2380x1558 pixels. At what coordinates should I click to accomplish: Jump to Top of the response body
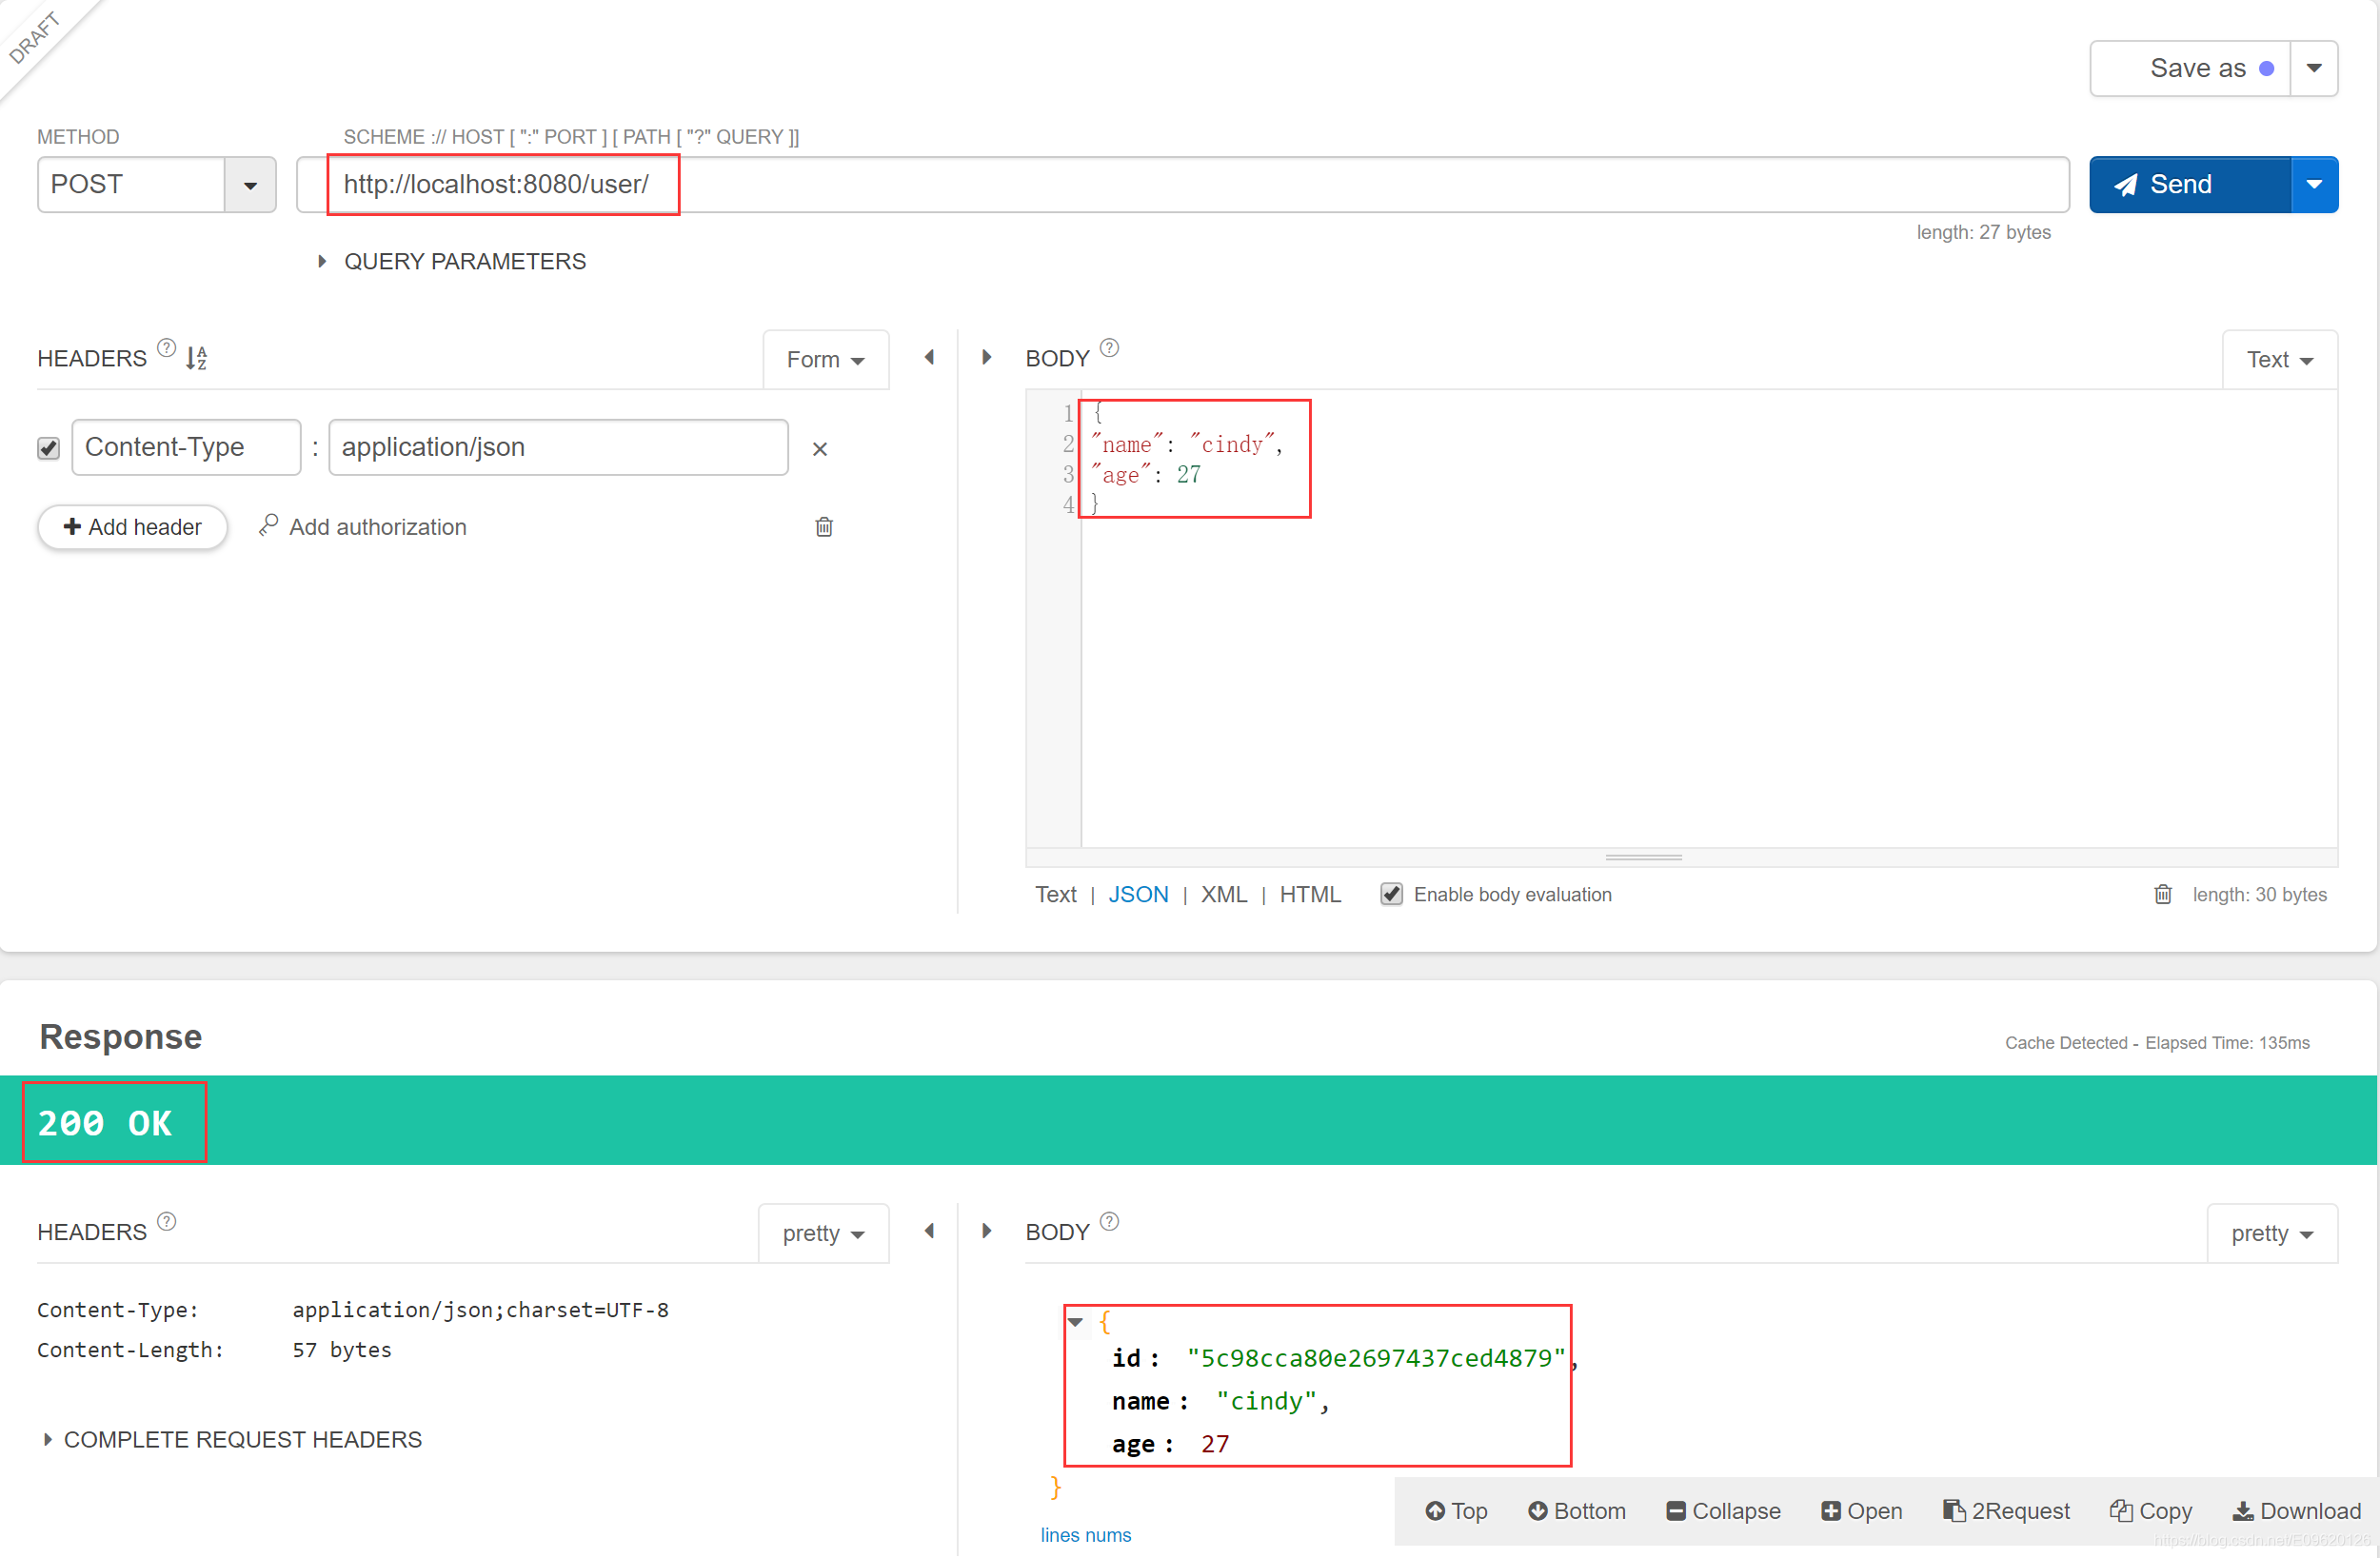(1456, 1510)
